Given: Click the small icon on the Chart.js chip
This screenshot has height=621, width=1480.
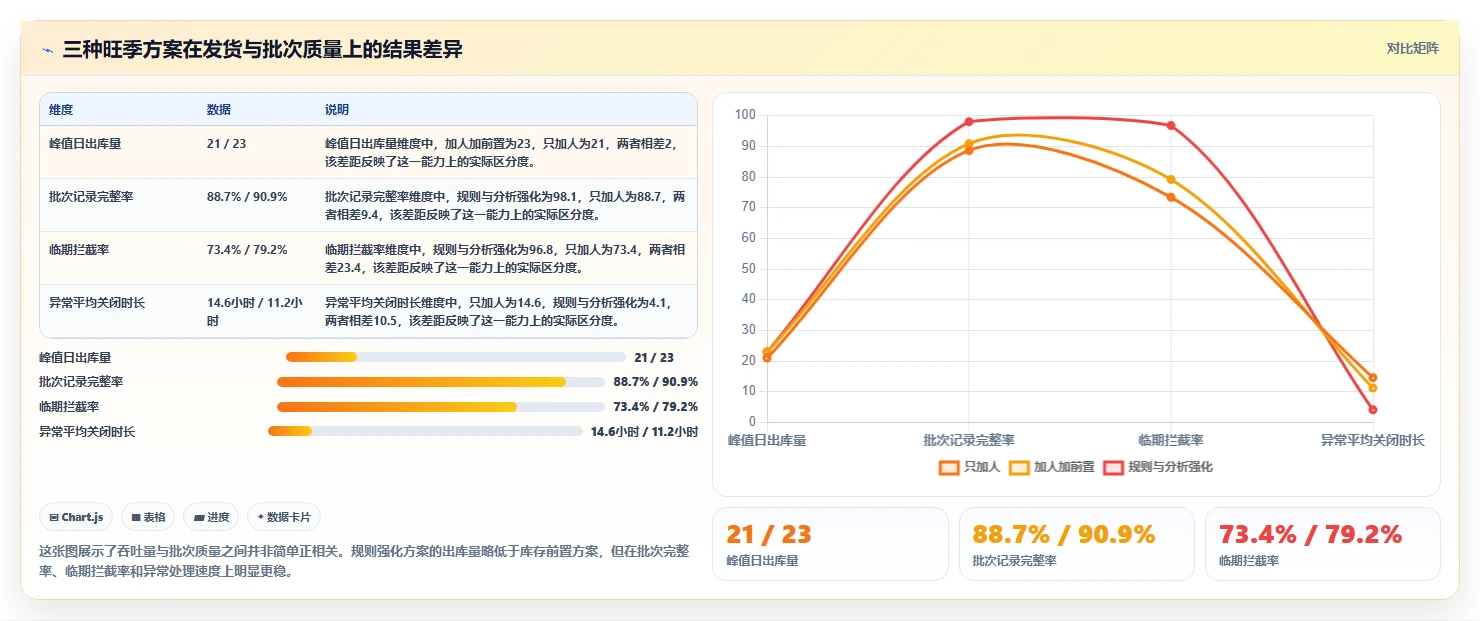Looking at the screenshot, I should [54, 517].
